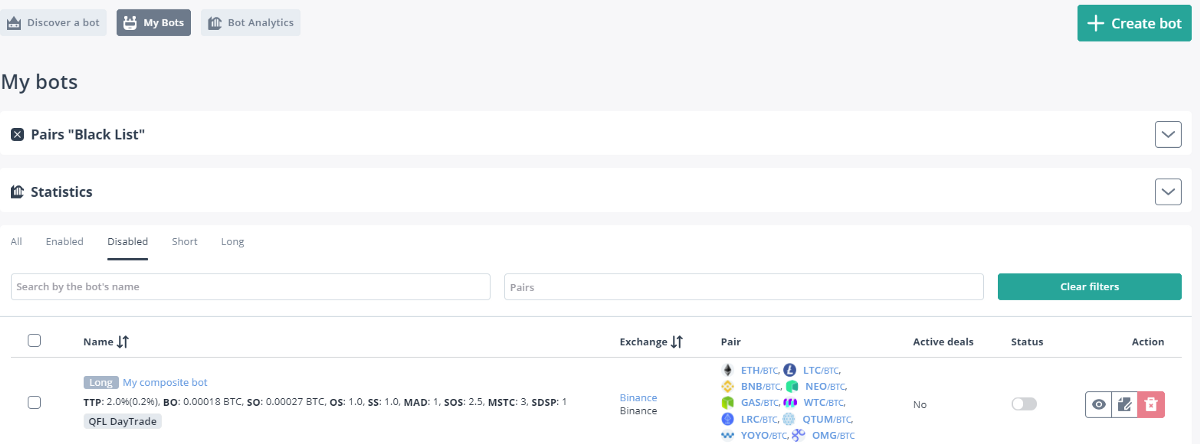Click the Active deals value No
The image size is (1200, 444).
pyautogui.click(x=919, y=405)
